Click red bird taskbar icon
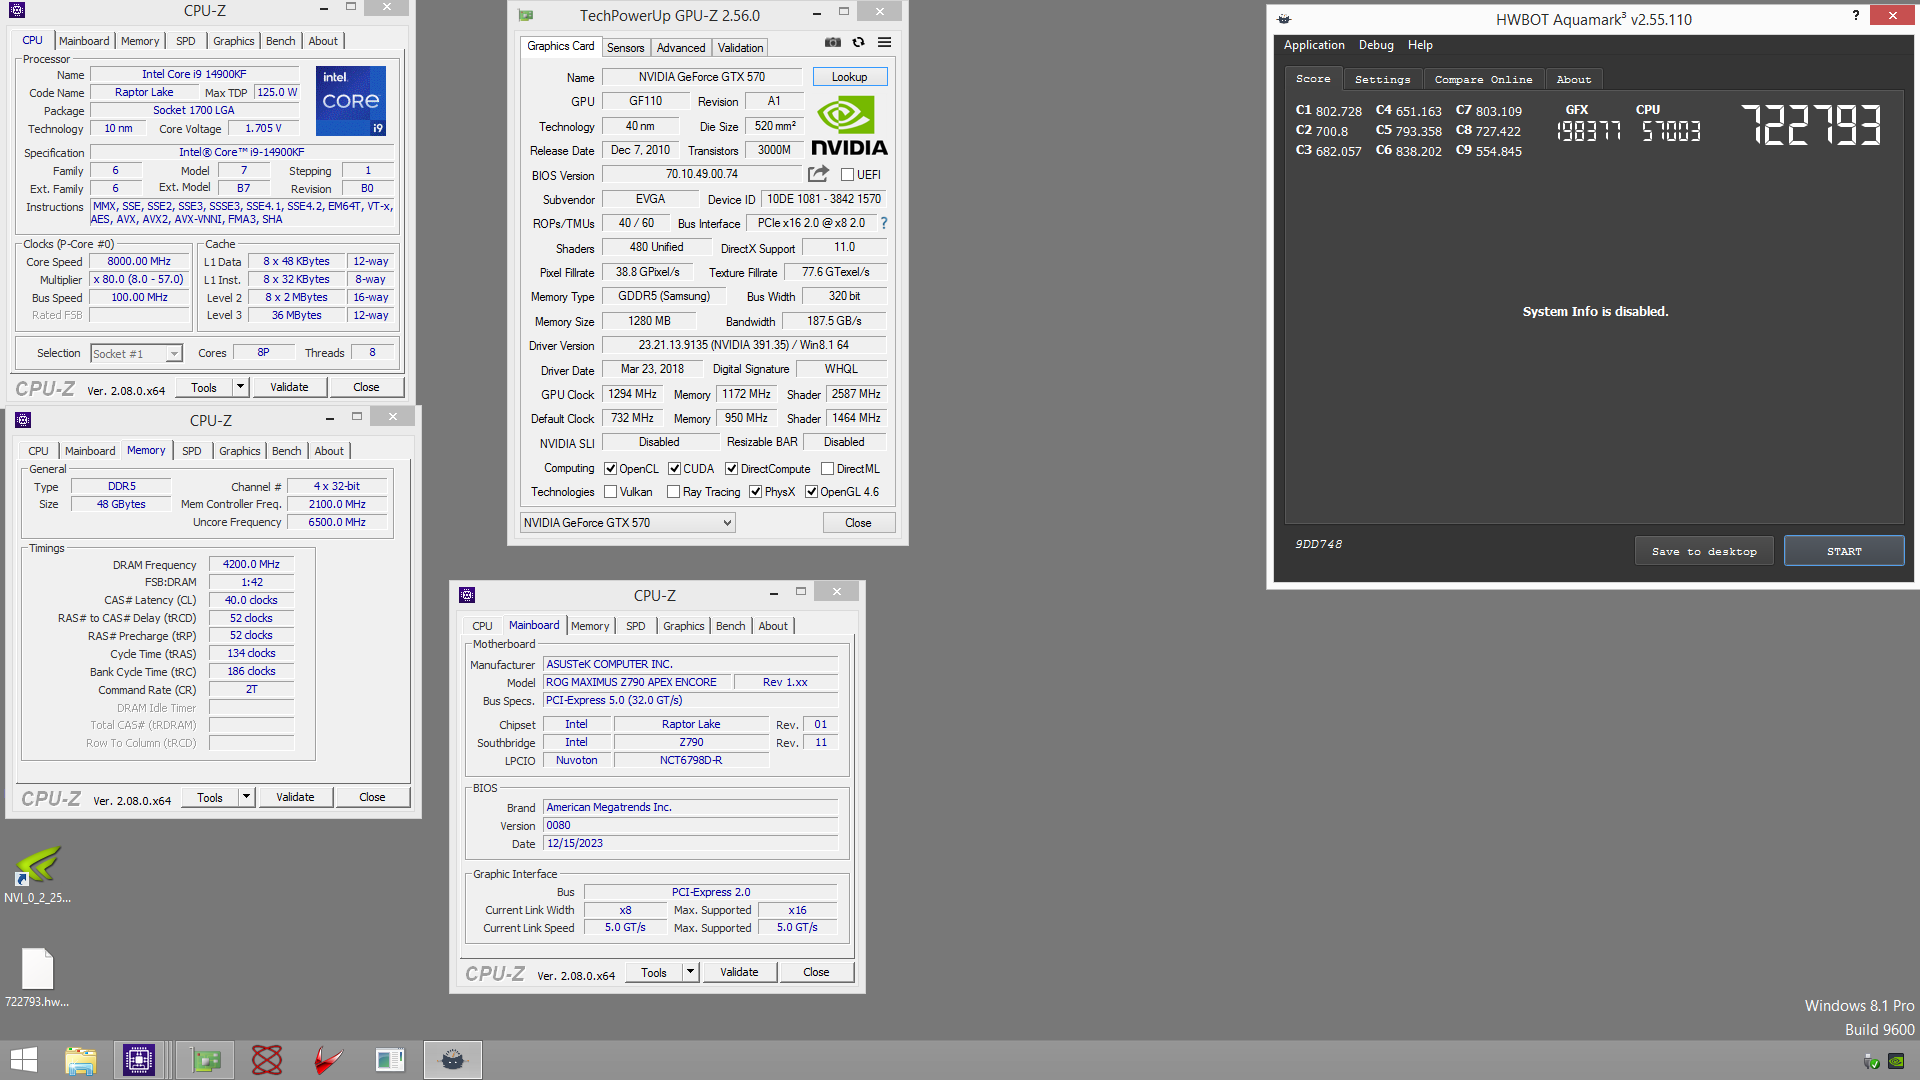 tap(327, 1060)
